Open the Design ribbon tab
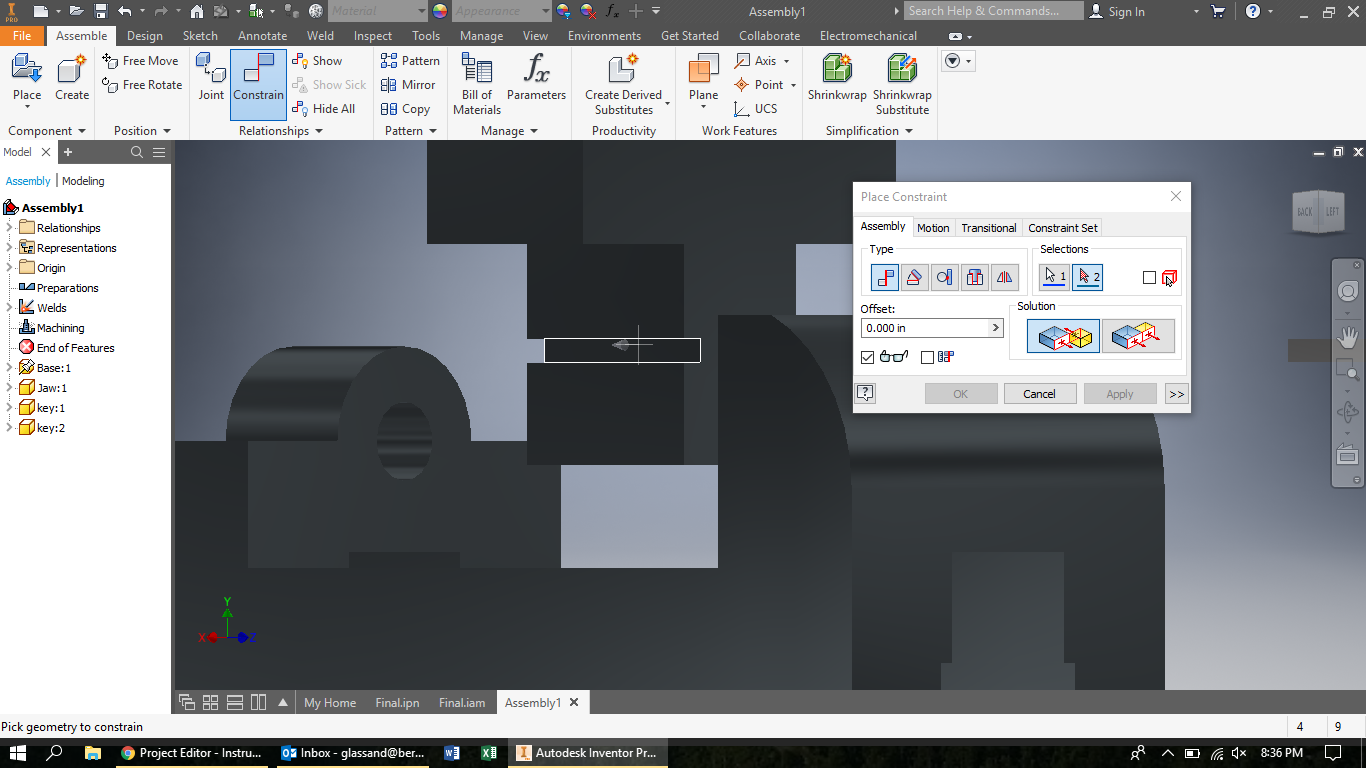The width and height of the screenshot is (1366, 768). point(144,36)
